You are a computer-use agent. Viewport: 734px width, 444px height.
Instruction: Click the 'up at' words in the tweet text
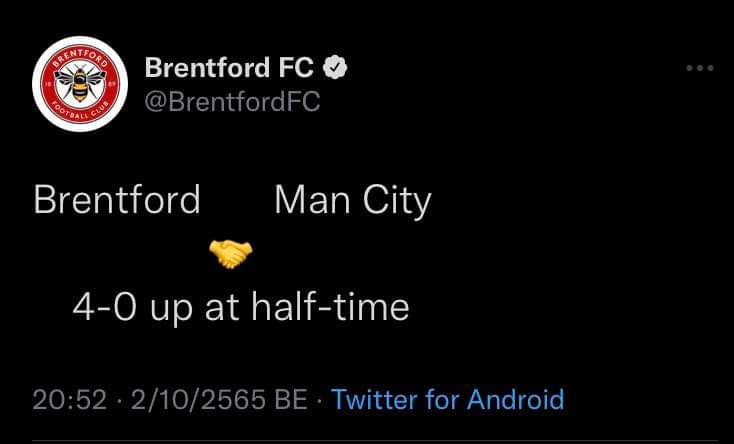pos(196,310)
